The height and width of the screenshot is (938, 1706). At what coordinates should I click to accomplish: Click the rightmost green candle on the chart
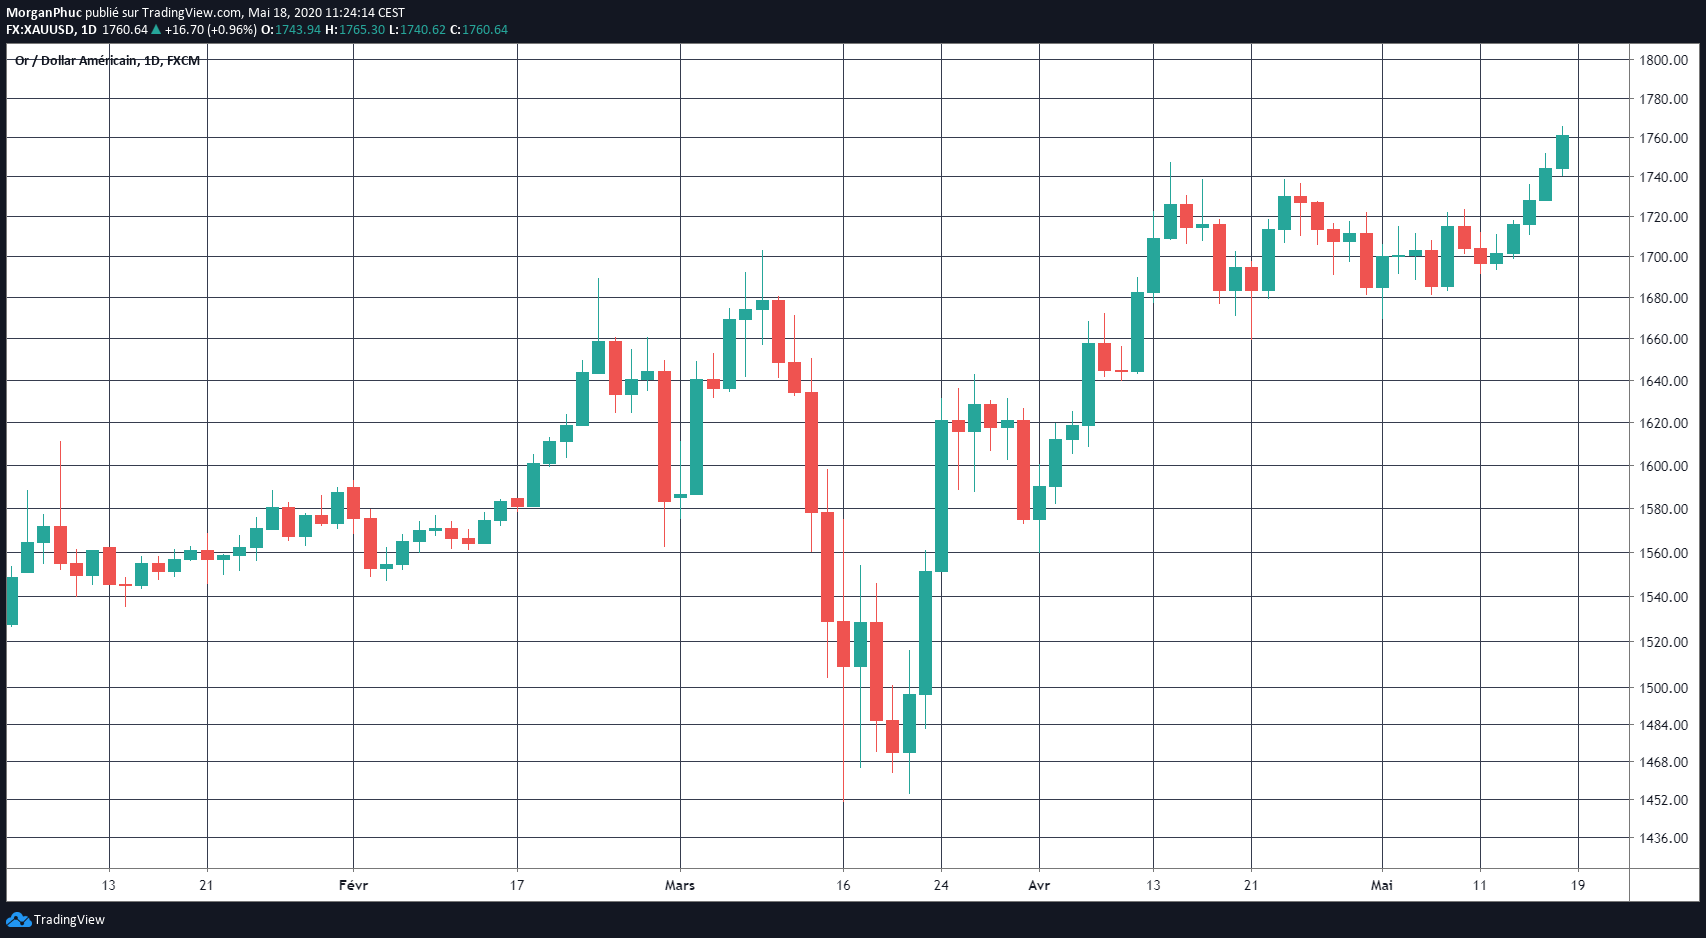pyautogui.click(x=1562, y=152)
